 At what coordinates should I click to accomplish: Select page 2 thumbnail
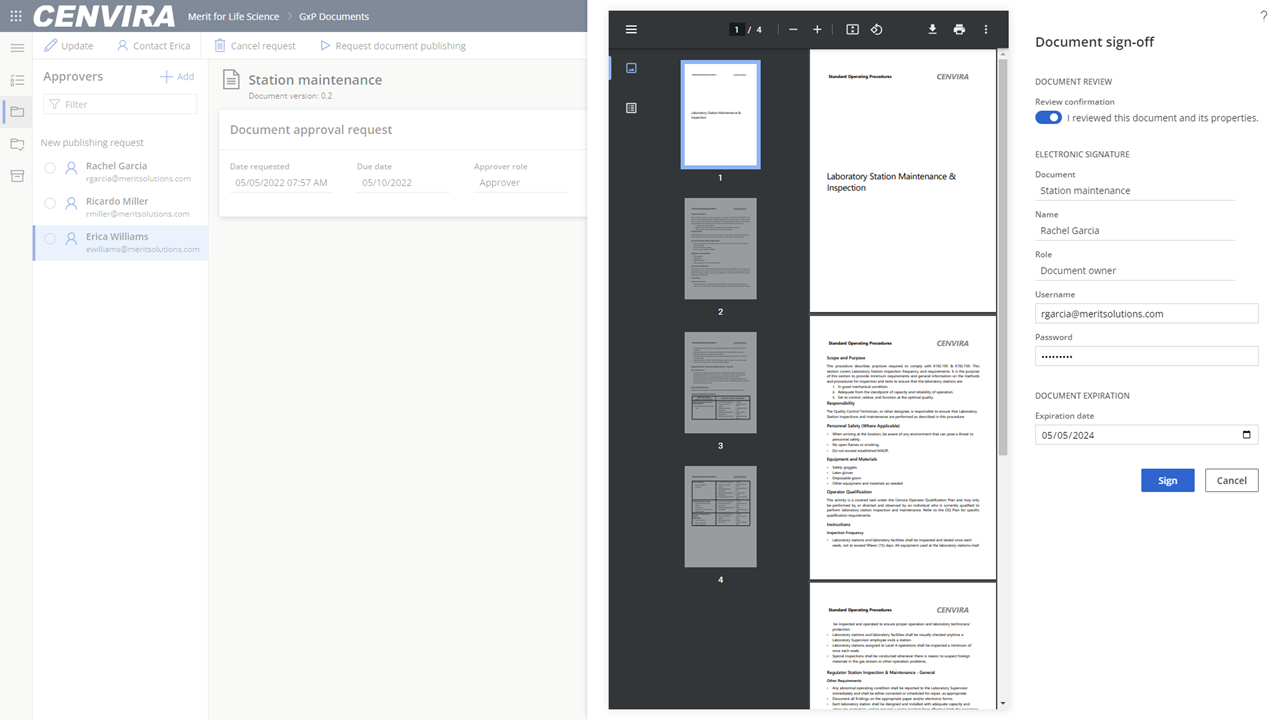[720, 248]
